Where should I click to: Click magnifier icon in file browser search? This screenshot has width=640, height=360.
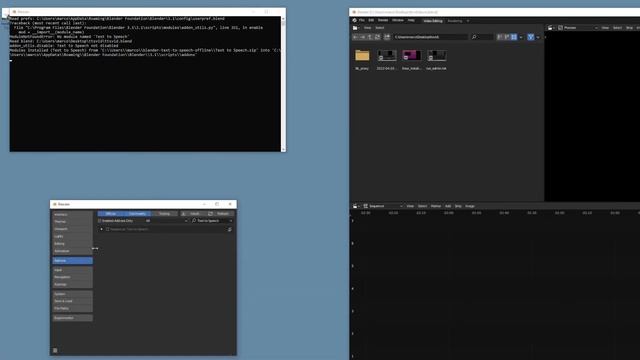(x=474, y=37)
